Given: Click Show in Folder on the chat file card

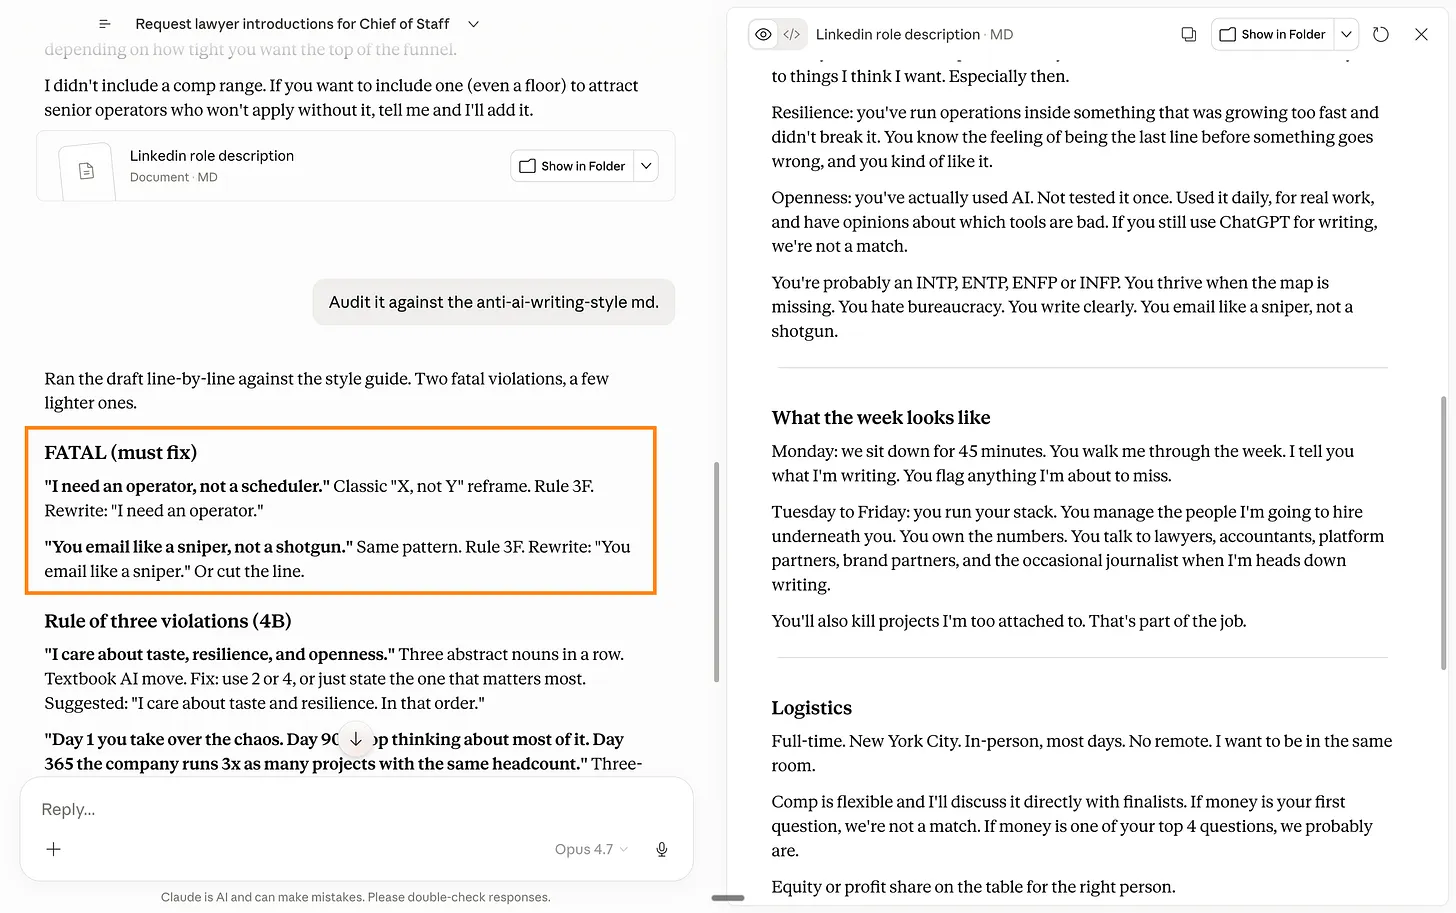Looking at the screenshot, I should pos(573,166).
